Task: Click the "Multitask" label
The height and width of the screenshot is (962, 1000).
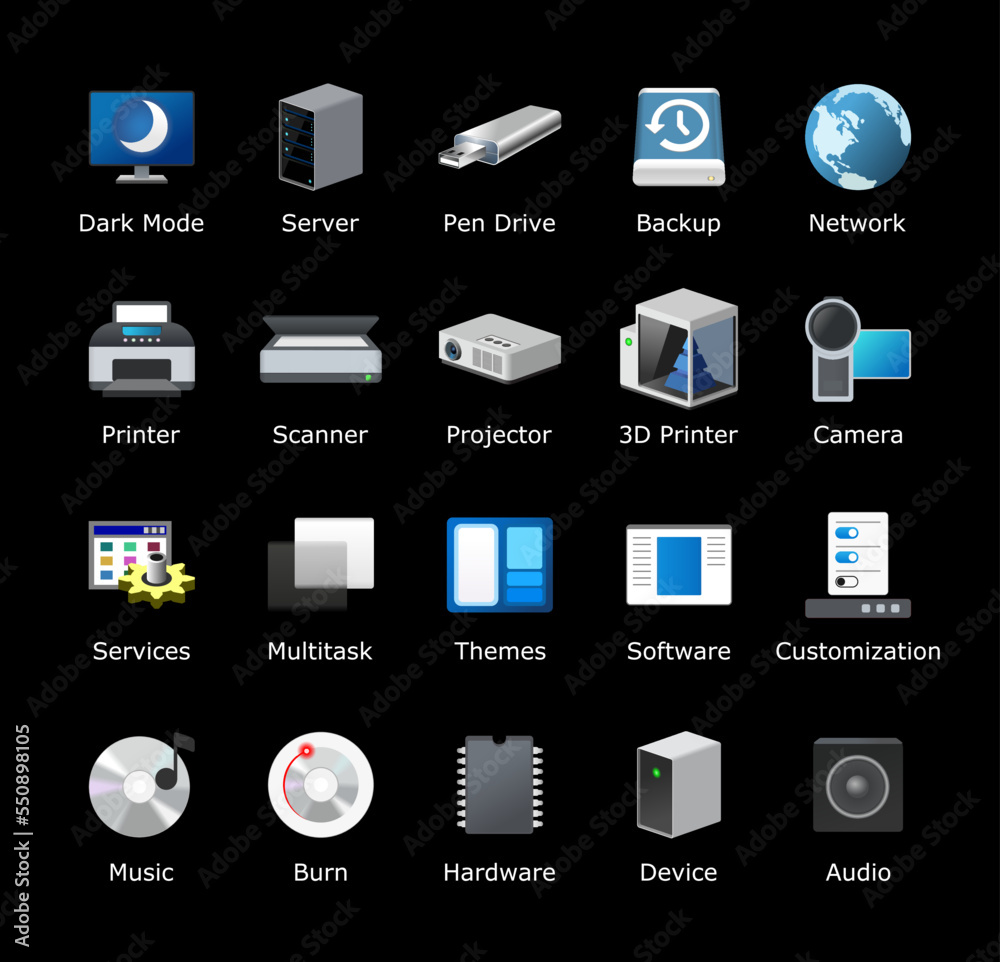Action: pyautogui.click(x=320, y=651)
